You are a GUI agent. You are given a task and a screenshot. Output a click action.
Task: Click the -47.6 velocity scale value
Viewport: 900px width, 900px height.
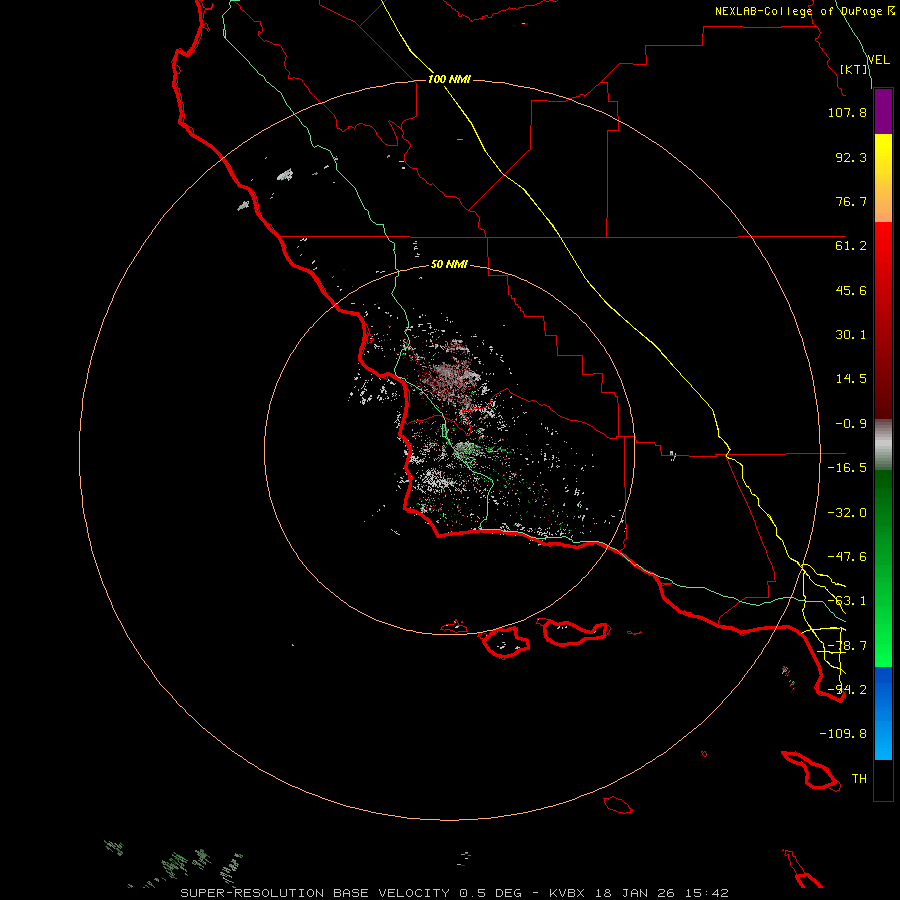point(847,557)
